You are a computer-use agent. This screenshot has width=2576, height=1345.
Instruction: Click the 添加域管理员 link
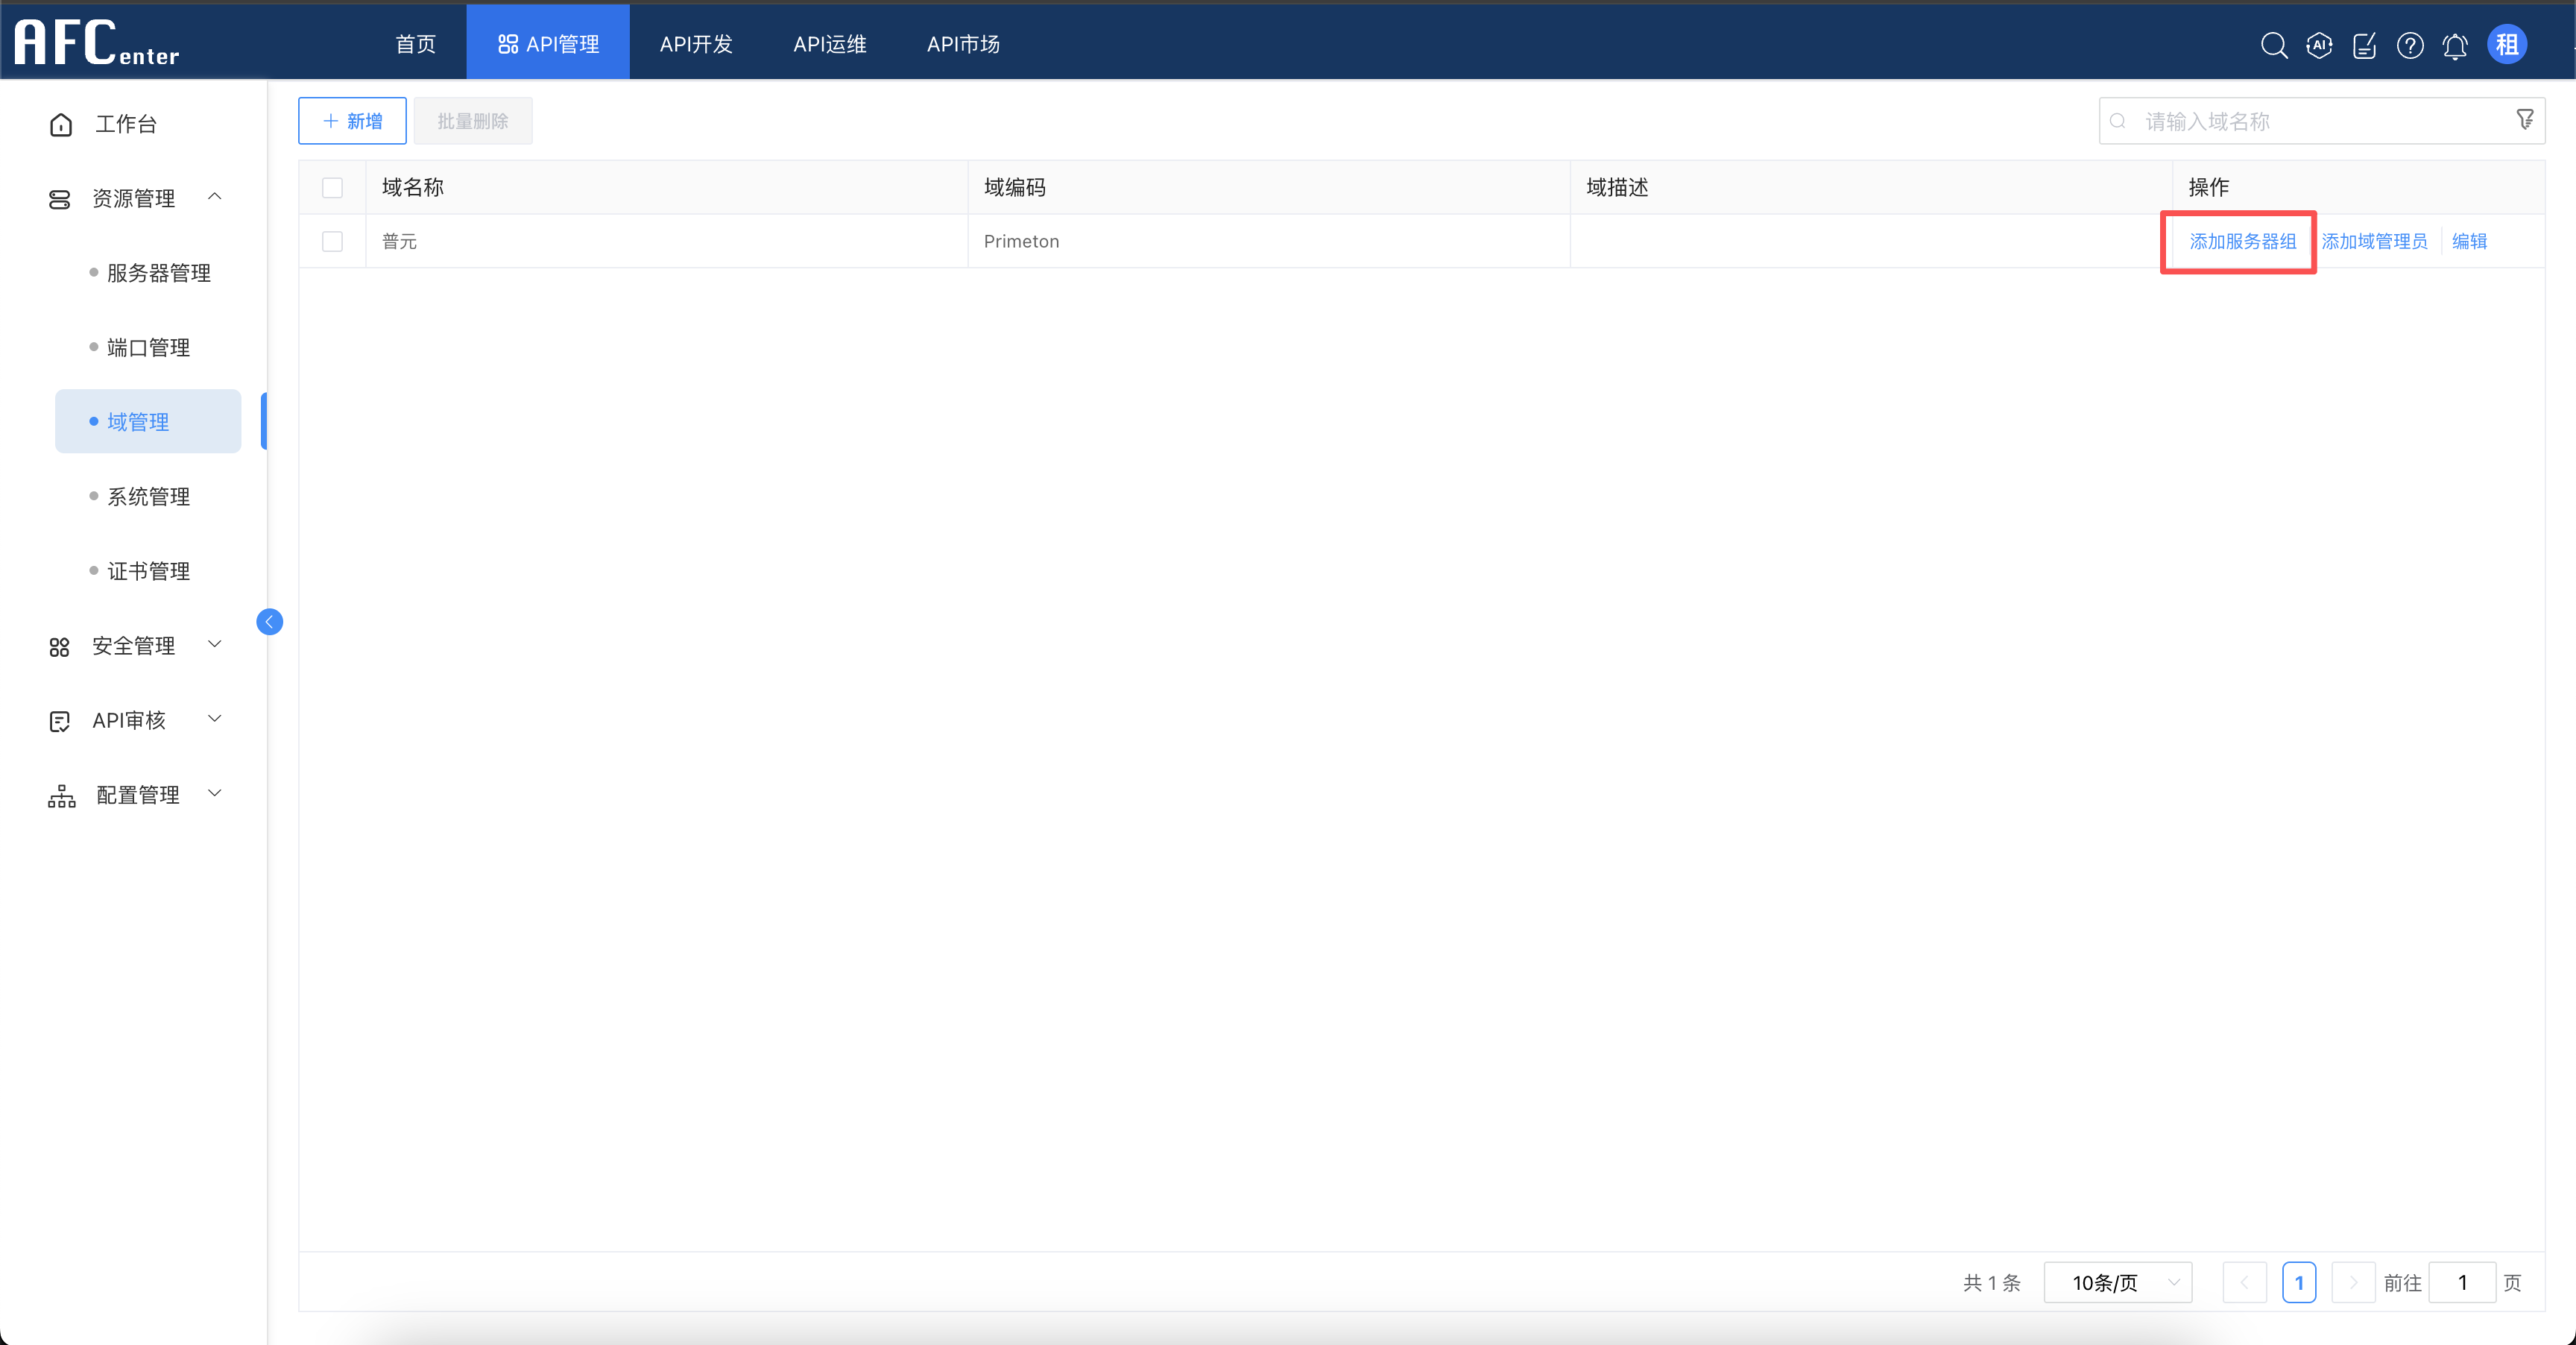[x=2374, y=242]
